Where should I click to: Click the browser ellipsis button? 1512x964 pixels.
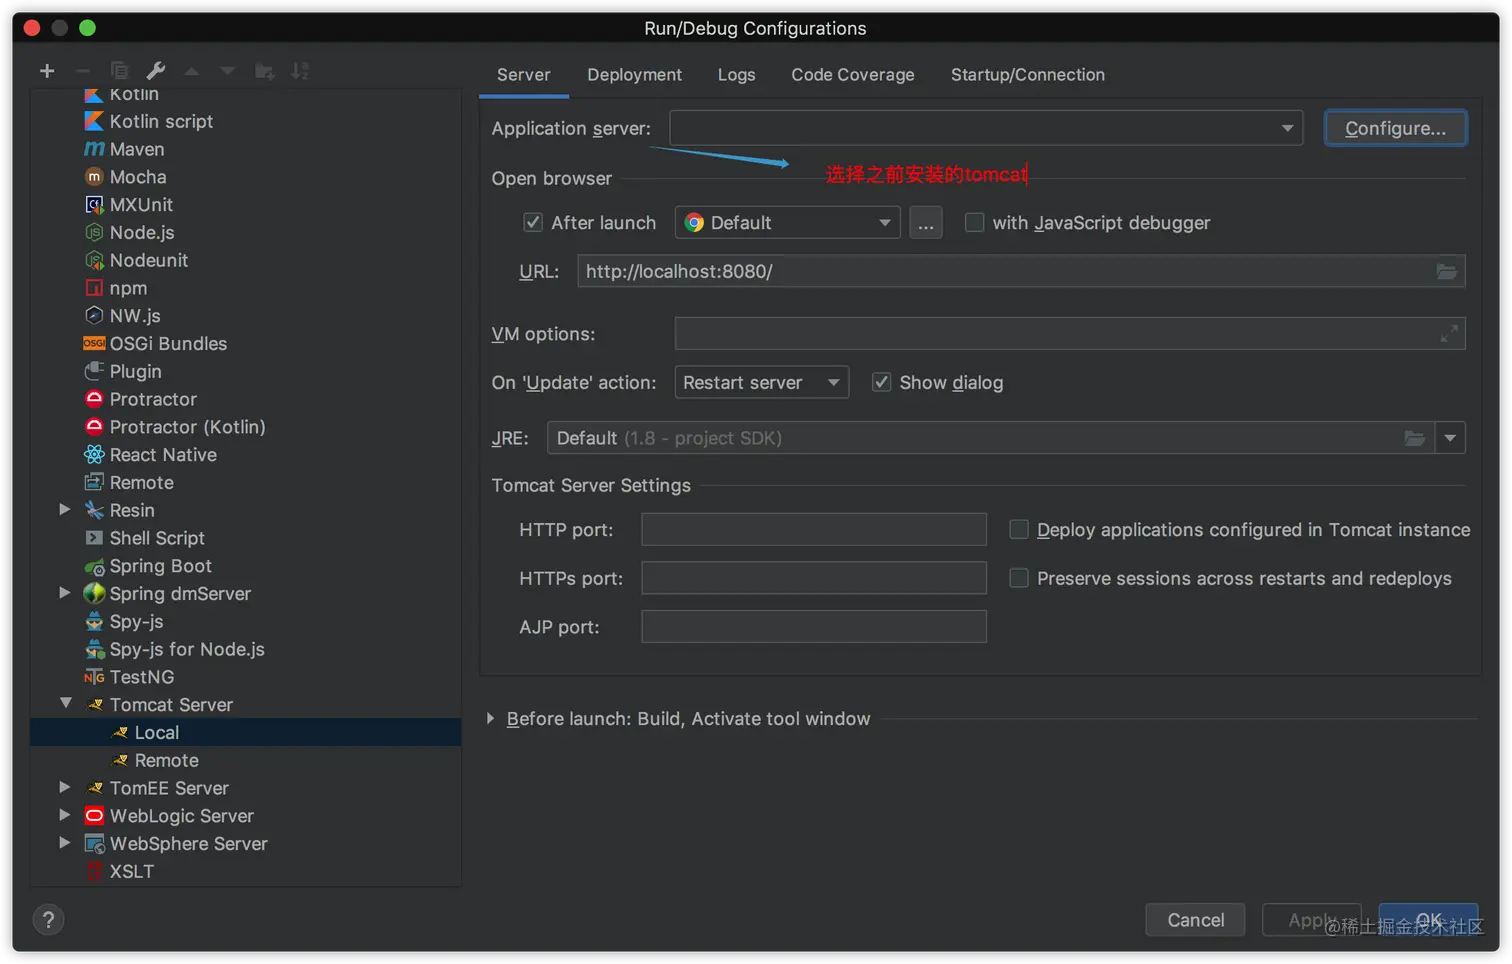point(926,223)
